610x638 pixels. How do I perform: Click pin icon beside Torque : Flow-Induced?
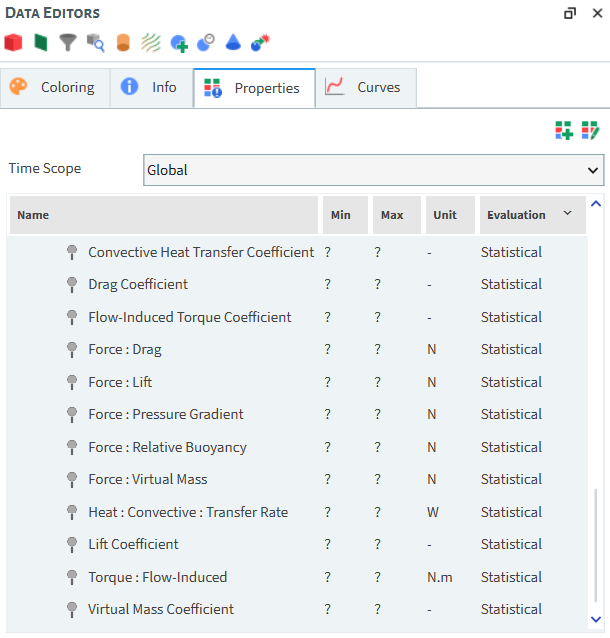72,577
